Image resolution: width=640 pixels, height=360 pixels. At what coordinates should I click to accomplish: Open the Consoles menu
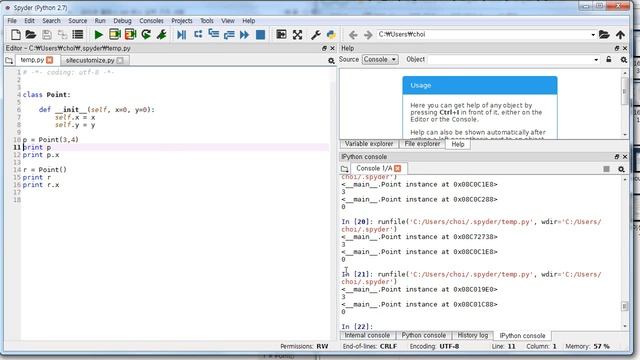click(151, 20)
